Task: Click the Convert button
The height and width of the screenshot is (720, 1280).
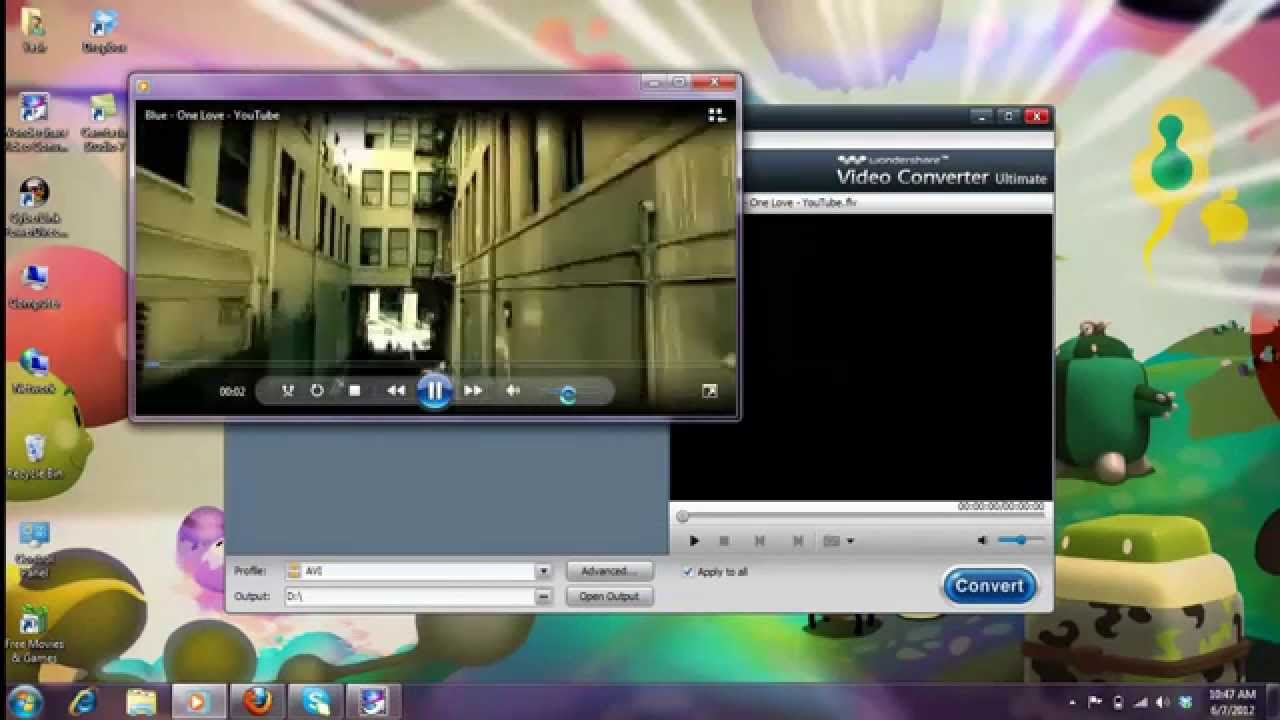Action: (x=989, y=586)
